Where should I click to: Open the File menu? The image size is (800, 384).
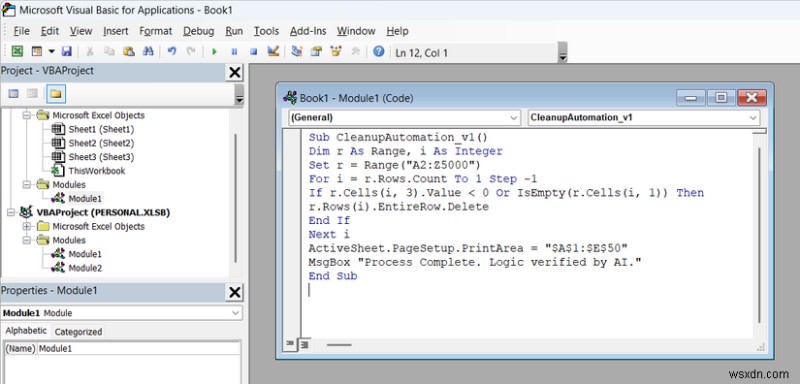(21, 31)
